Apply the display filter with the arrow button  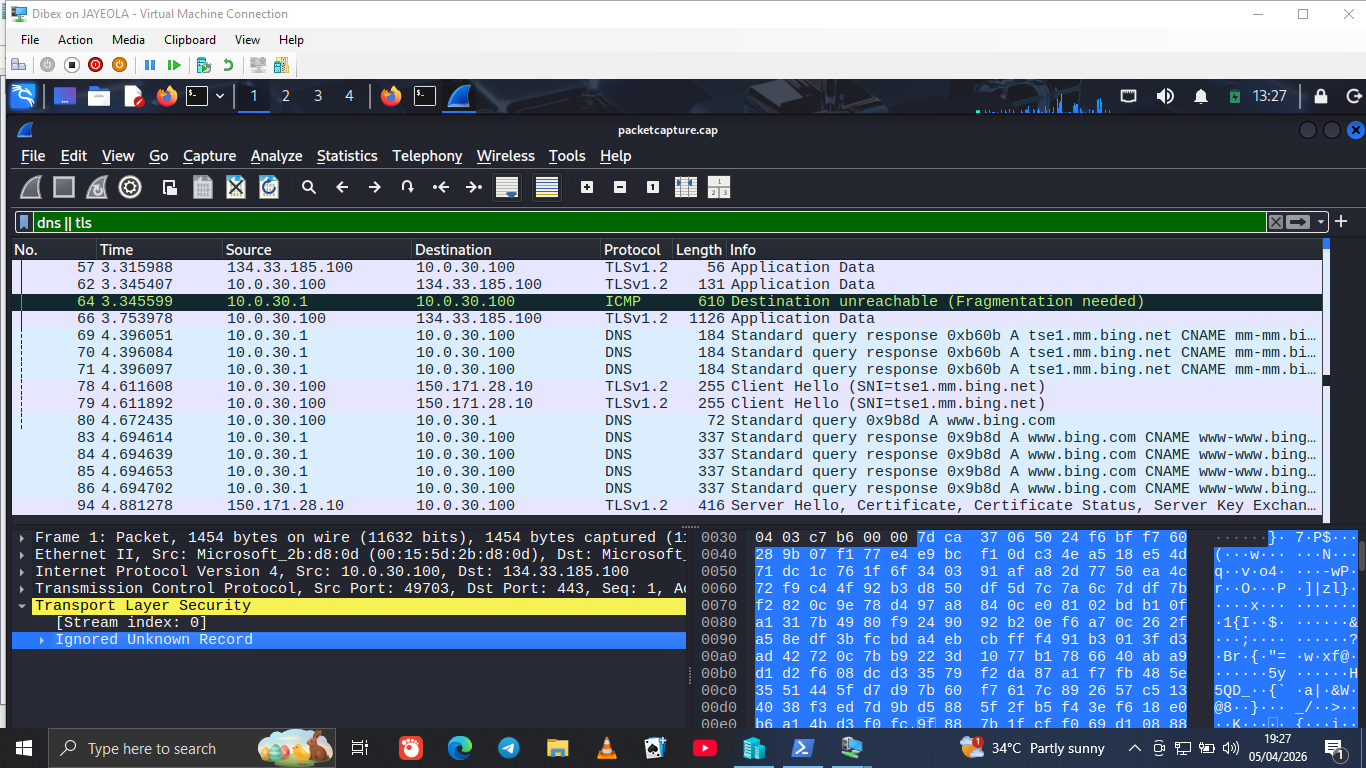pyautogui.click(x=1297, y=221)
